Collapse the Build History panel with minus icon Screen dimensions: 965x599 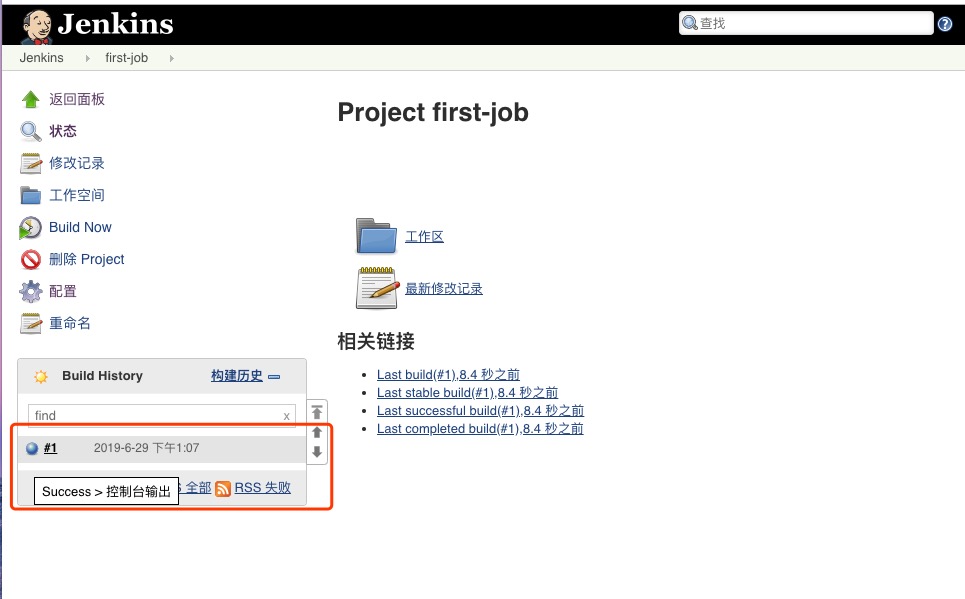[274, 377]
